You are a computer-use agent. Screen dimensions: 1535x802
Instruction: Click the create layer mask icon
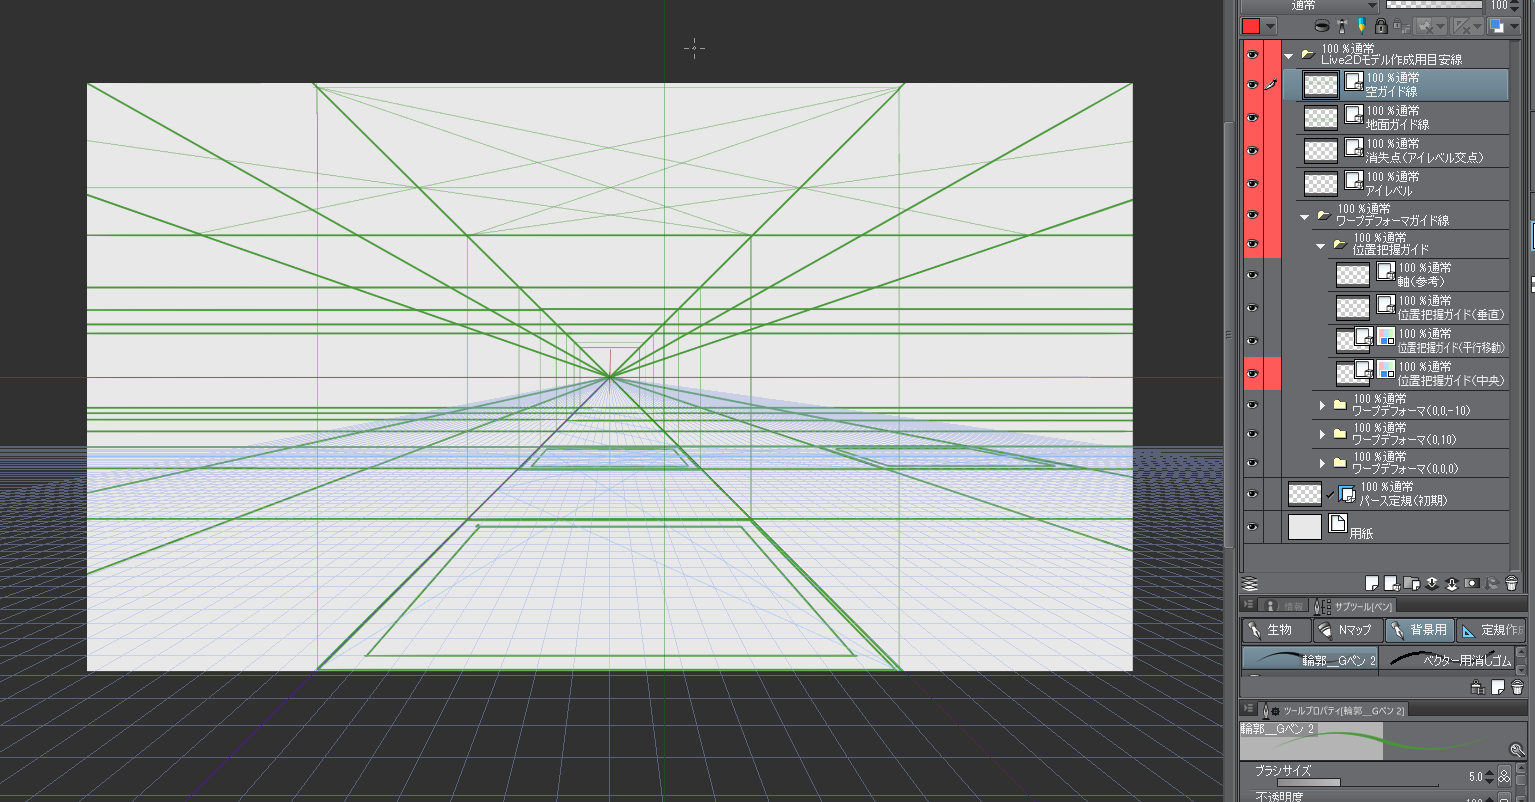click(x=1472, y=583)
